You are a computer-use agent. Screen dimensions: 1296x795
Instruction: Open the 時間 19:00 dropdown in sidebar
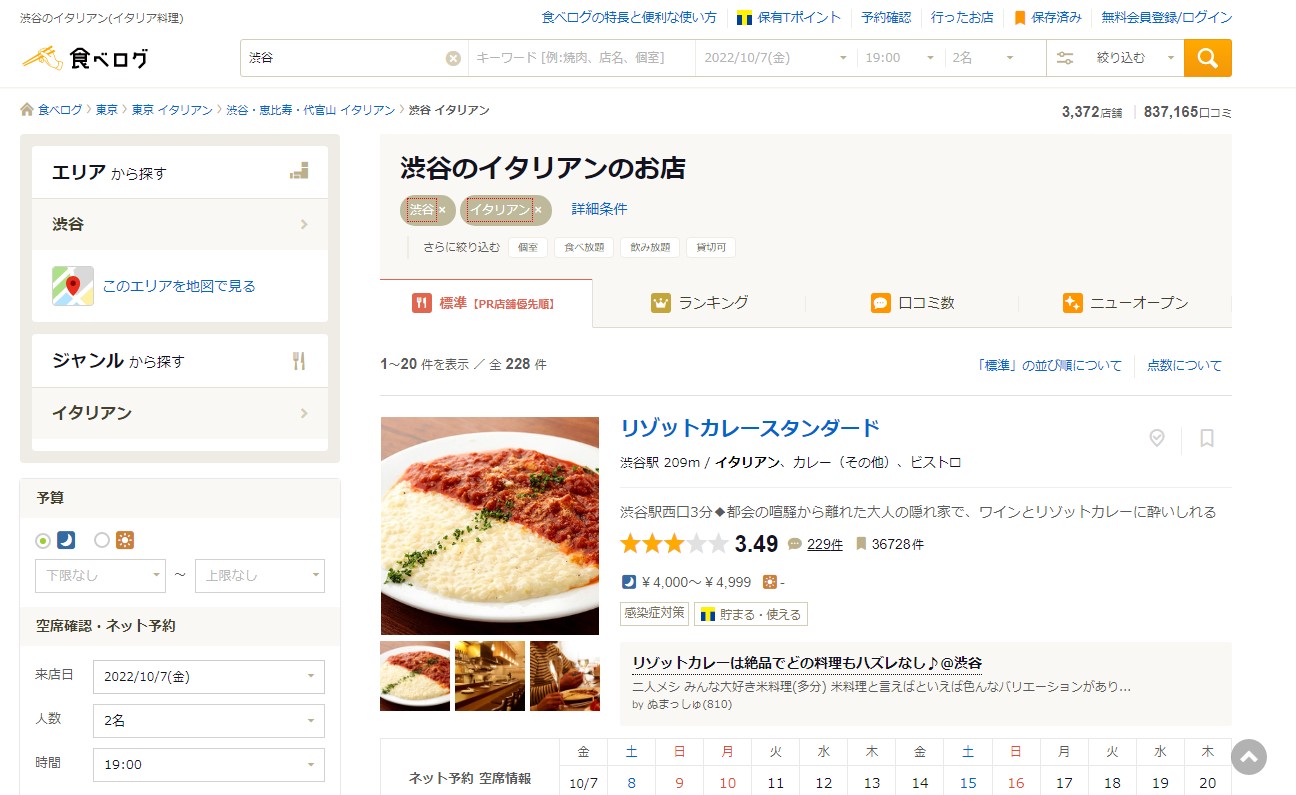tap(209, 765)
